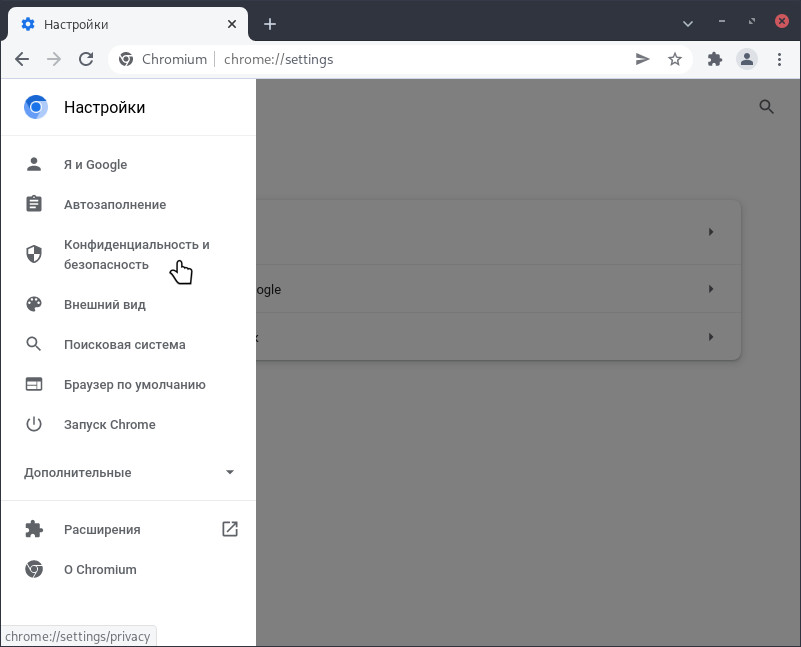Click the palette icon beside Внешний вид
The image size is (801, 647).
pyautogui.click(x=34, y=304)
